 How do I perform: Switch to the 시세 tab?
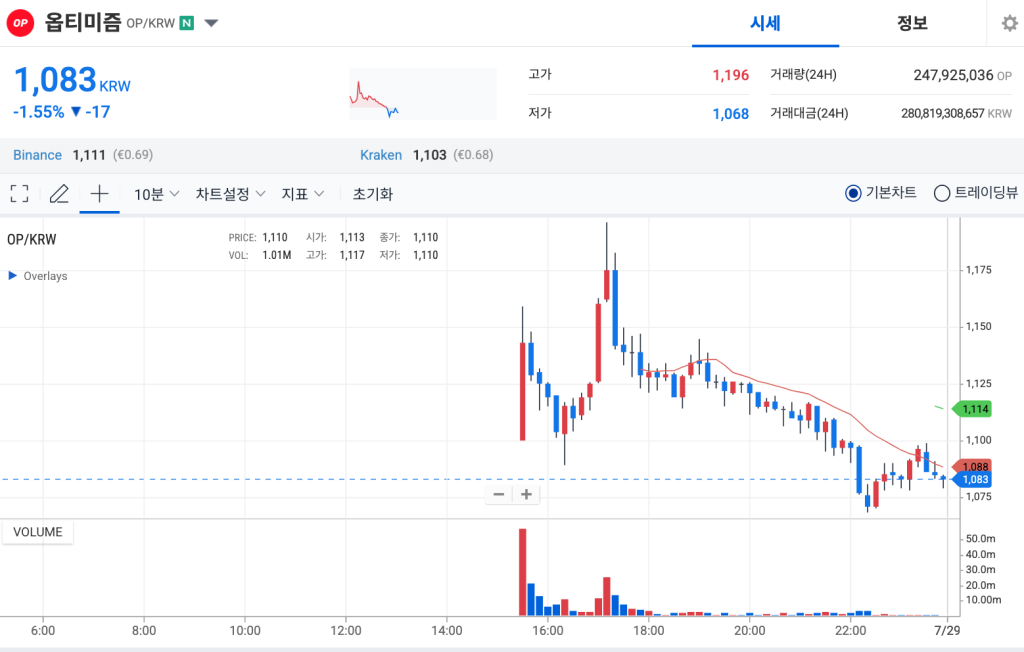(765, 24)
